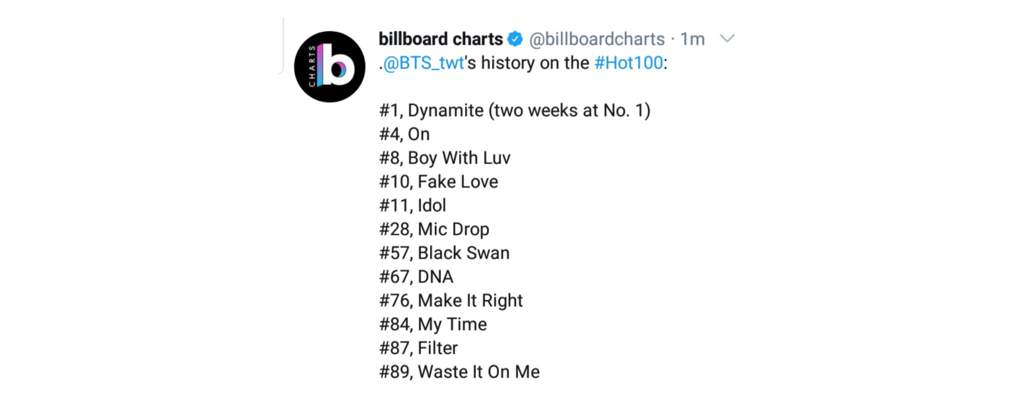Click the '#87, Filter' line
This screenshot has height=411, width=1024.
419,348
